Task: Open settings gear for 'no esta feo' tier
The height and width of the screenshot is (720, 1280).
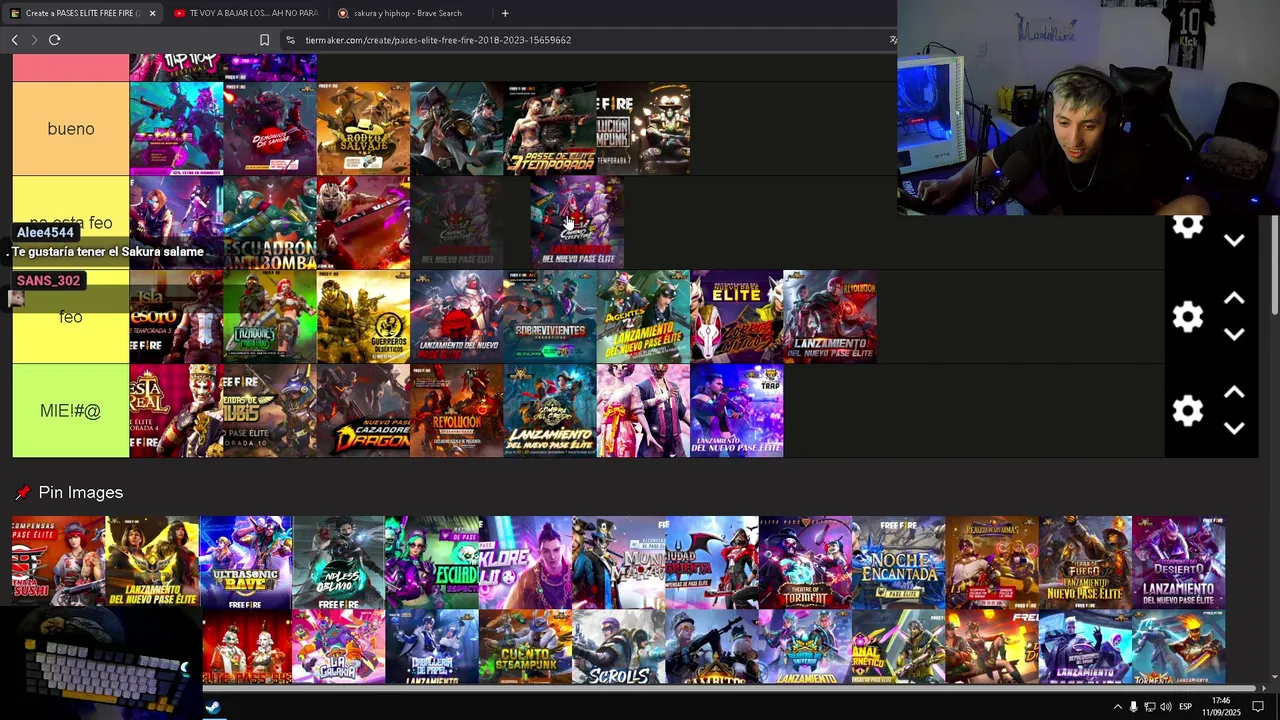Action: point(1187,226)
